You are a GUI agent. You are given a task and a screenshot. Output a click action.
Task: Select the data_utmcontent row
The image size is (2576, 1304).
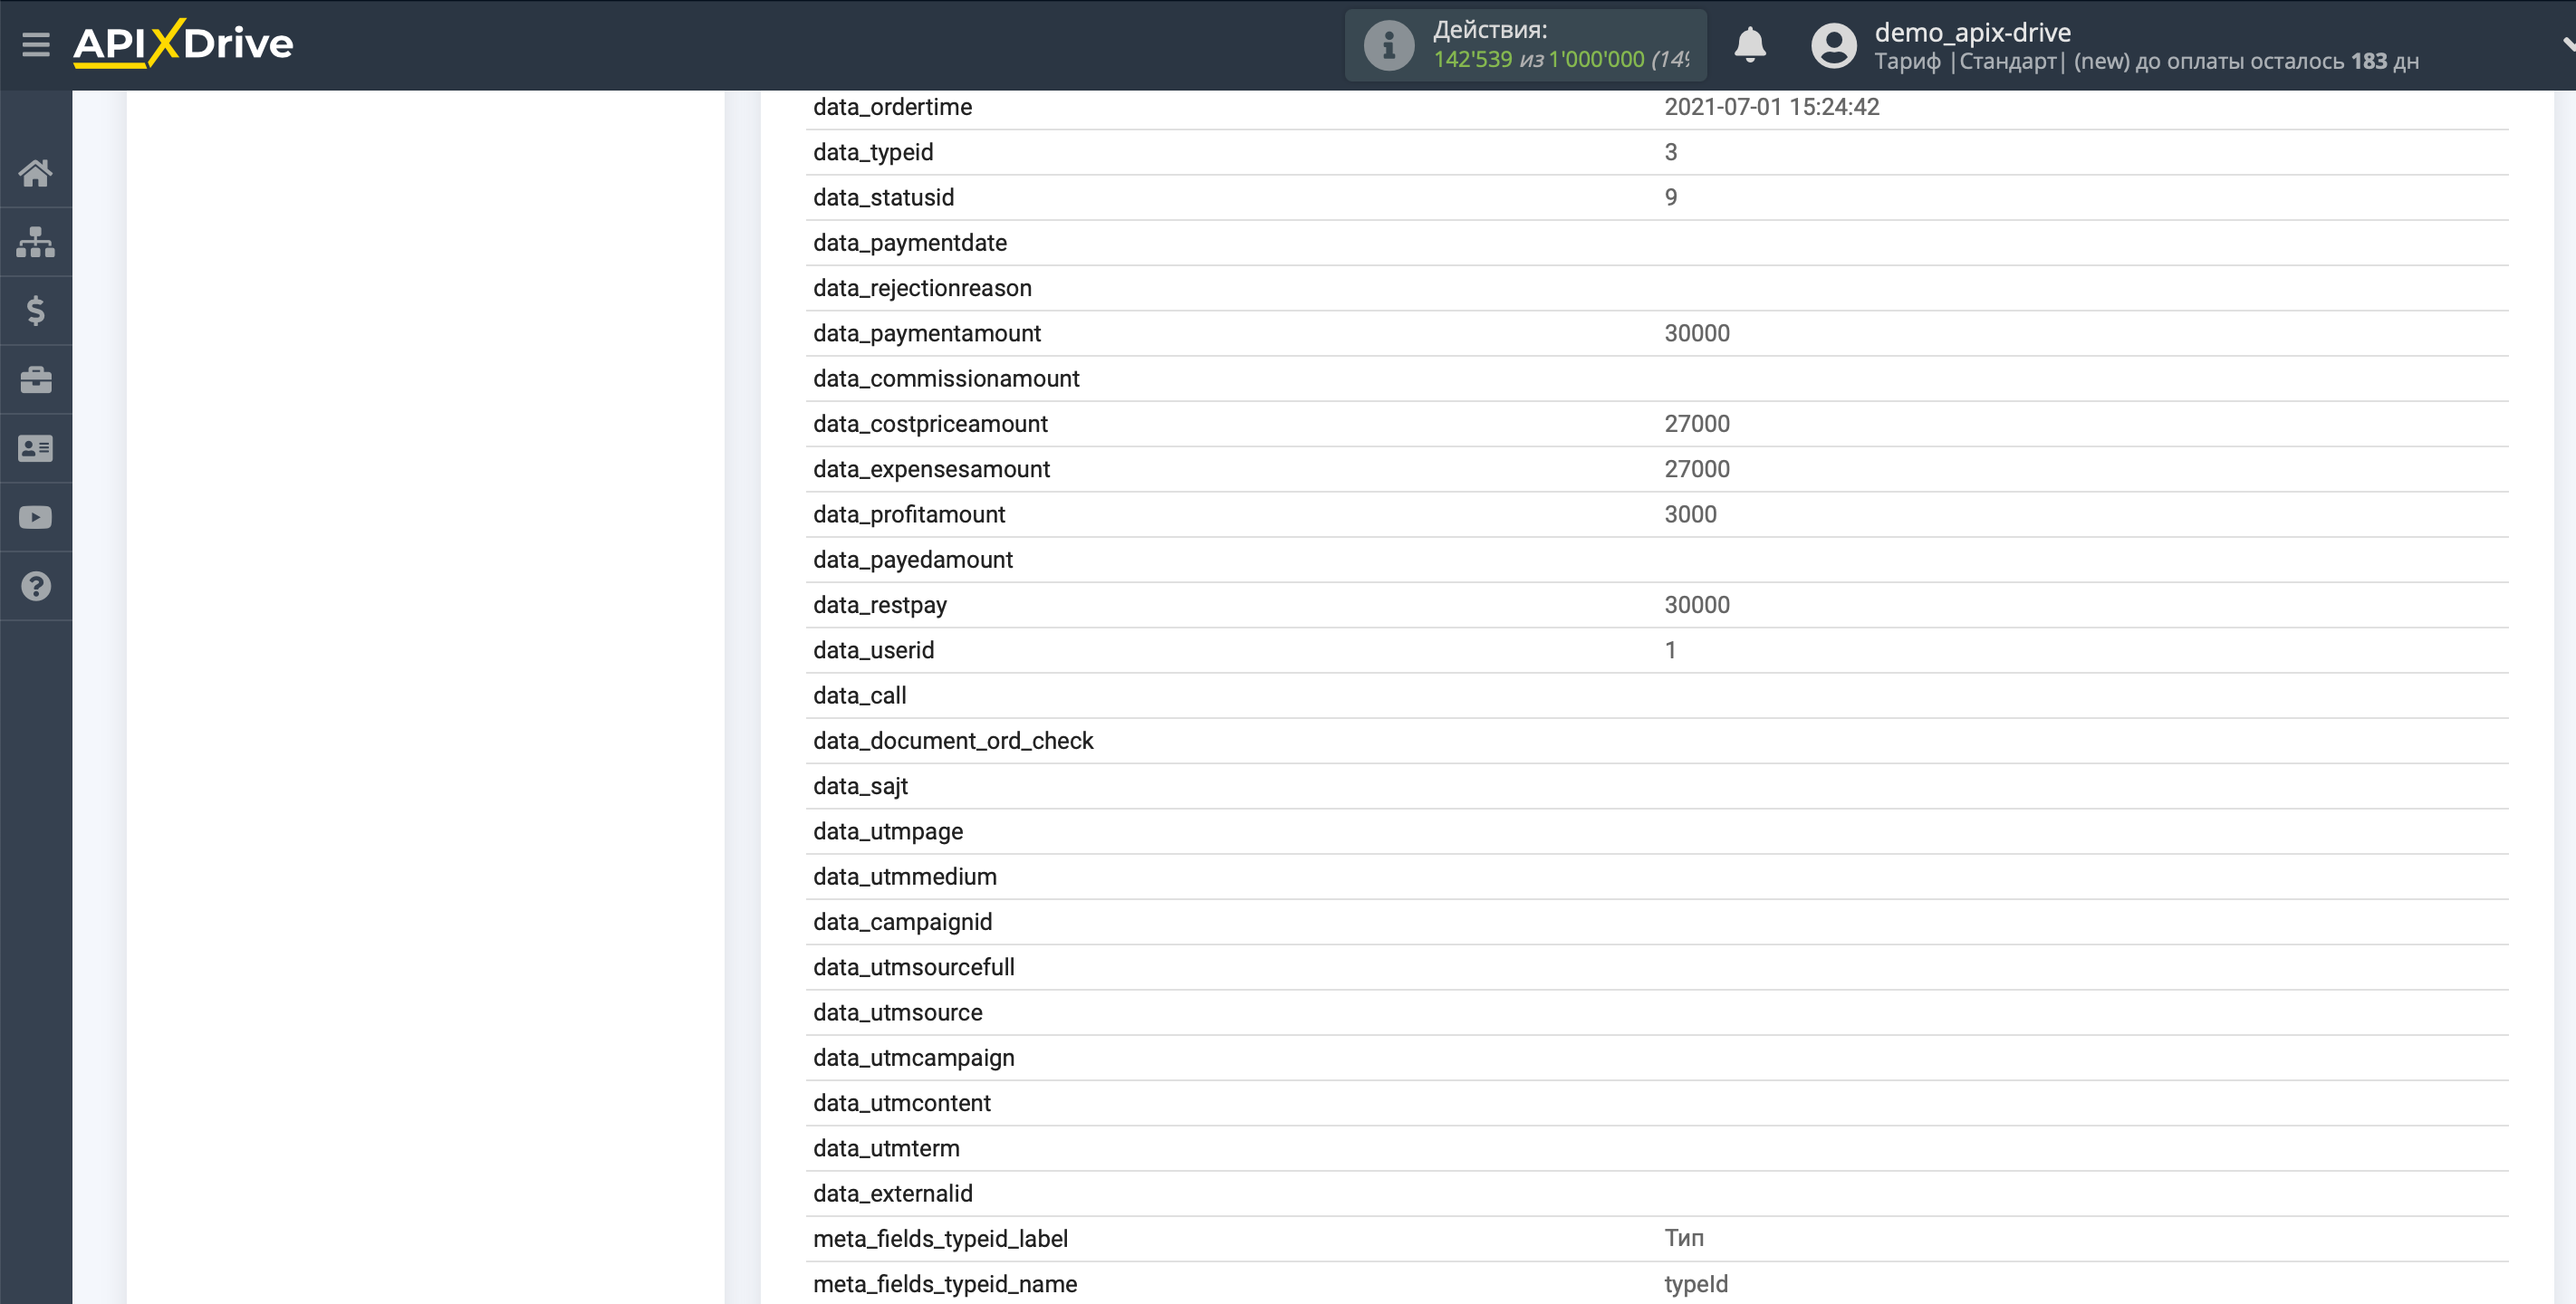coord(1657,1103)
